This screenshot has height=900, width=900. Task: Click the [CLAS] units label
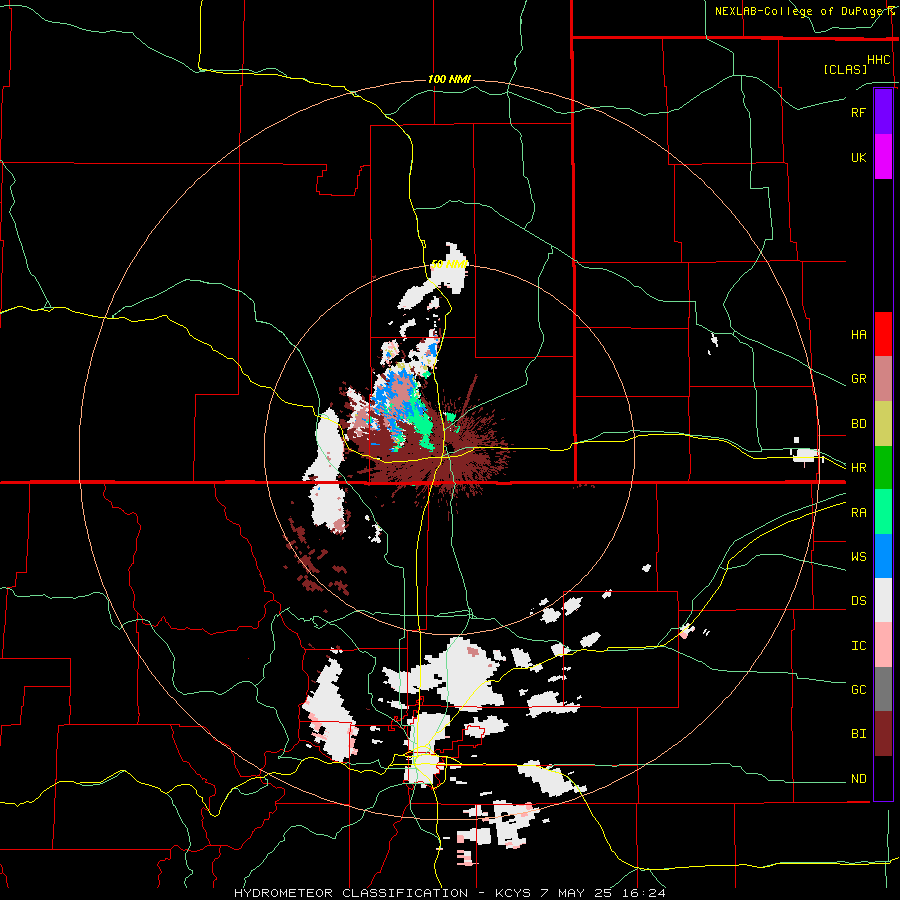[x=845, y=69]
